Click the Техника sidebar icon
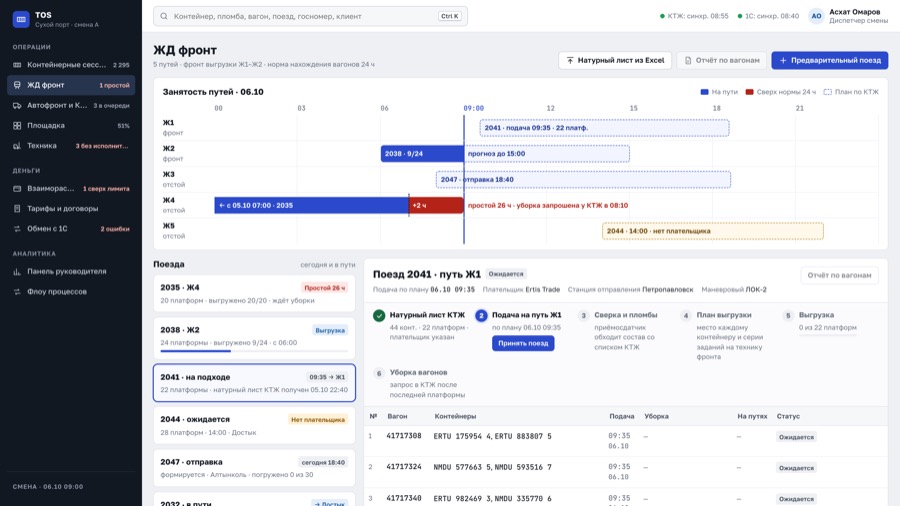This screenshot has width=900, height=506. [x=17, y=146]
